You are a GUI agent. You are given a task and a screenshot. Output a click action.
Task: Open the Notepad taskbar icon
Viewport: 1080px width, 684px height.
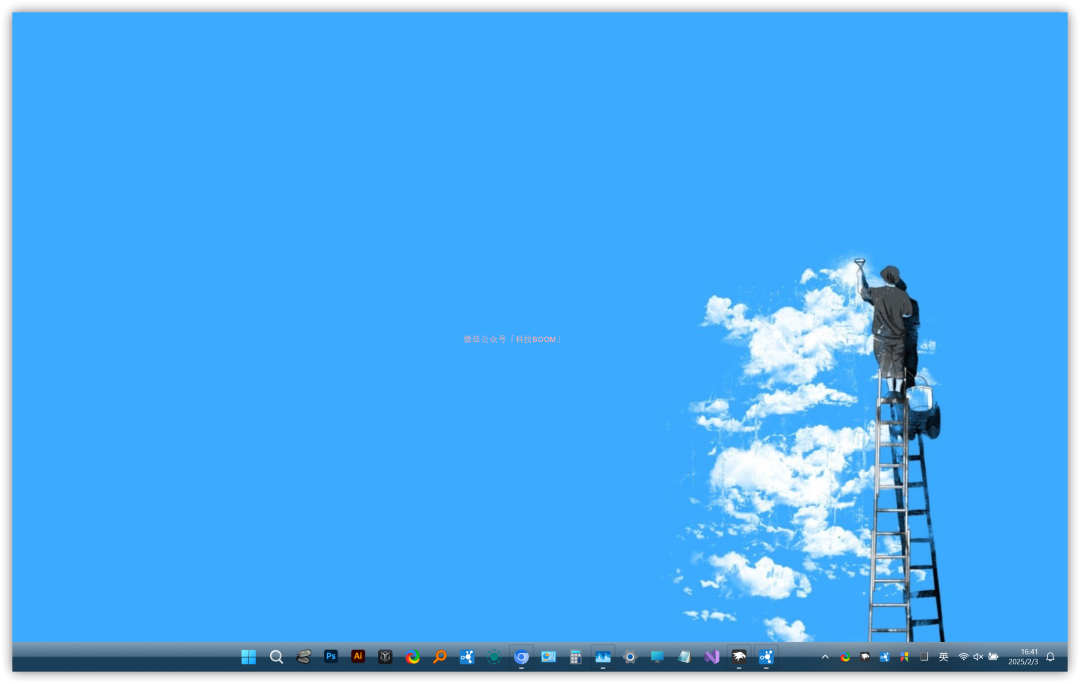point(684,657)
